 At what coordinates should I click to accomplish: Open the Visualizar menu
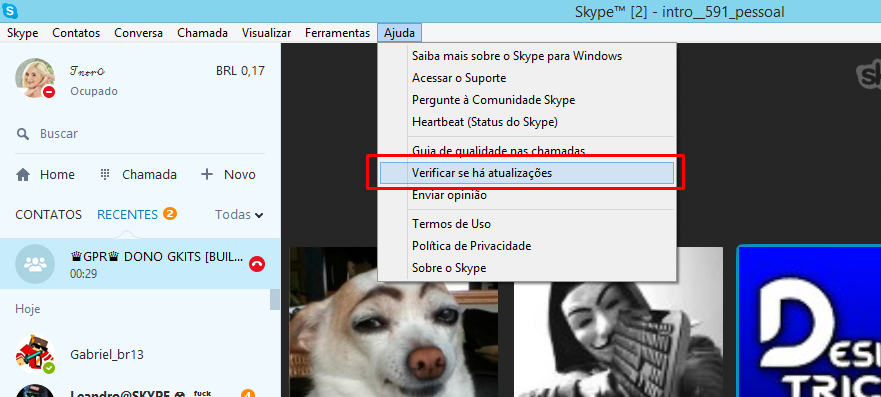266,33
